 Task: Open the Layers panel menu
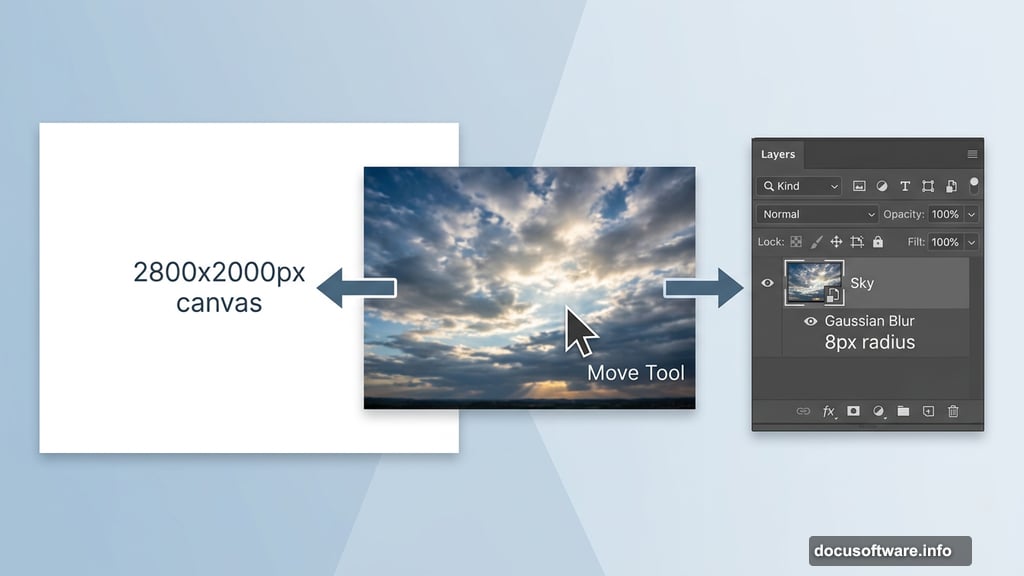coord(972,154)
